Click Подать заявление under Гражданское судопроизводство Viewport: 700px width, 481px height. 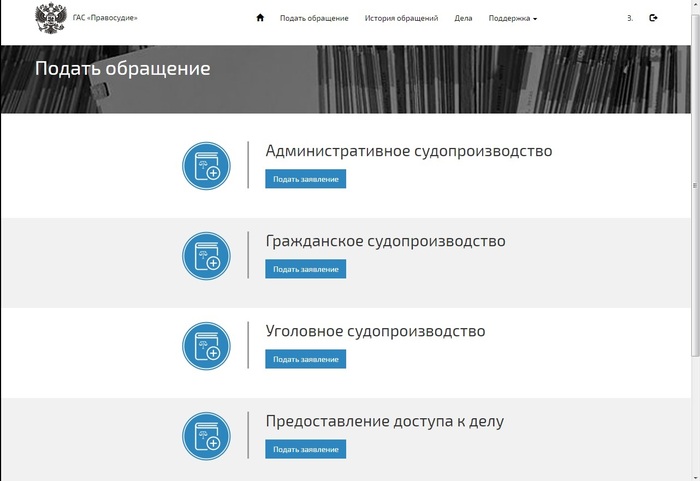pyautogui.click(x=305, y=269)
